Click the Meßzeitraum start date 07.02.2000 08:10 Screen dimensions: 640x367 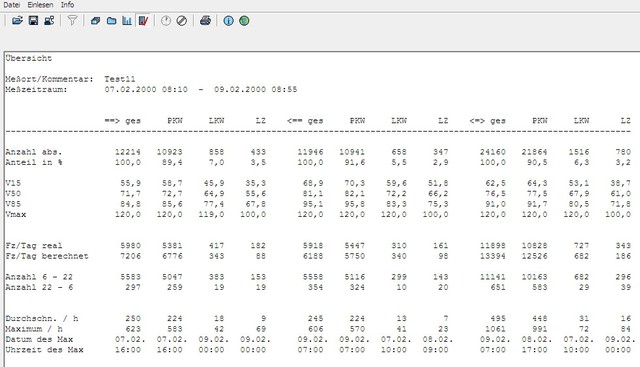pyautogui.click(x=146, y=89)
